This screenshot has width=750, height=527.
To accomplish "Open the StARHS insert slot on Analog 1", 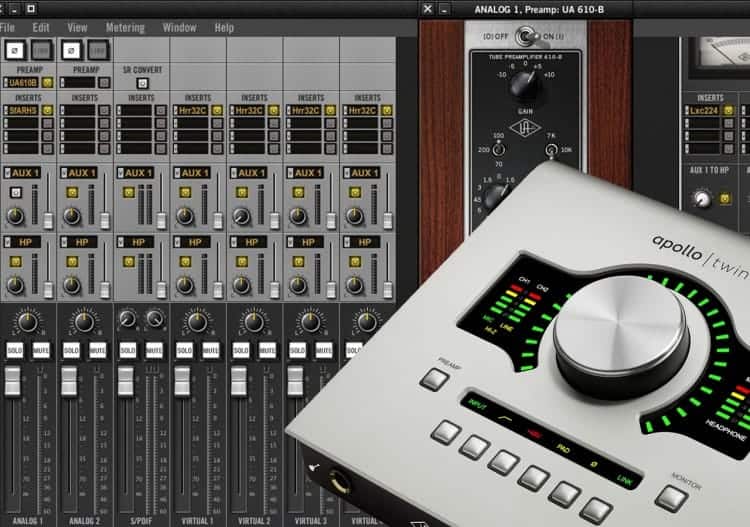I will [21, 110].
